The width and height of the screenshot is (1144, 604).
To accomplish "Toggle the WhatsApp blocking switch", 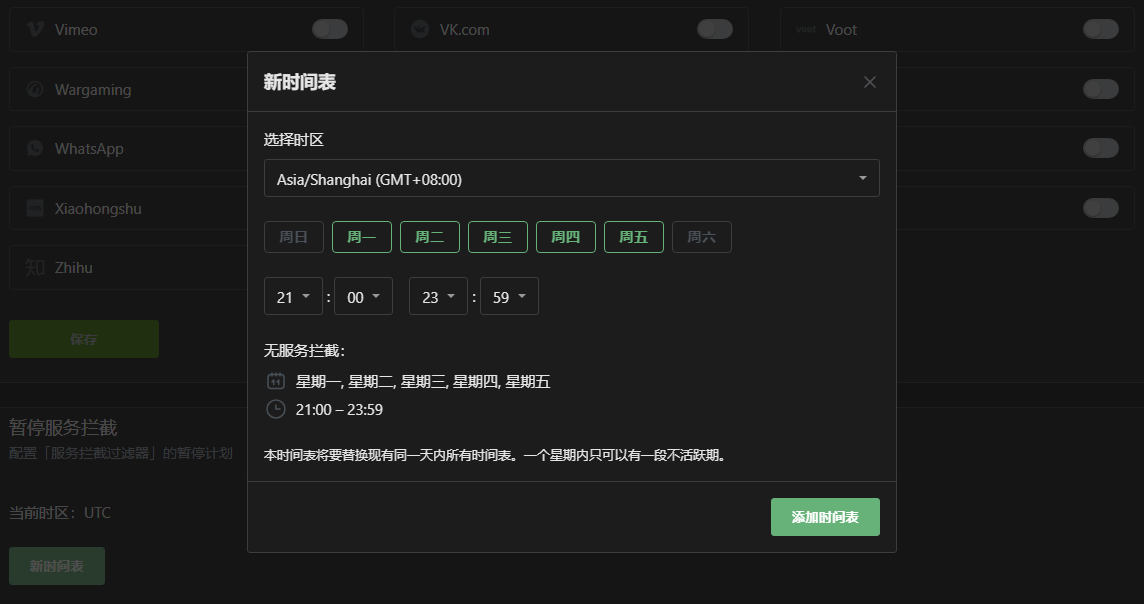I will [1100, 148].
